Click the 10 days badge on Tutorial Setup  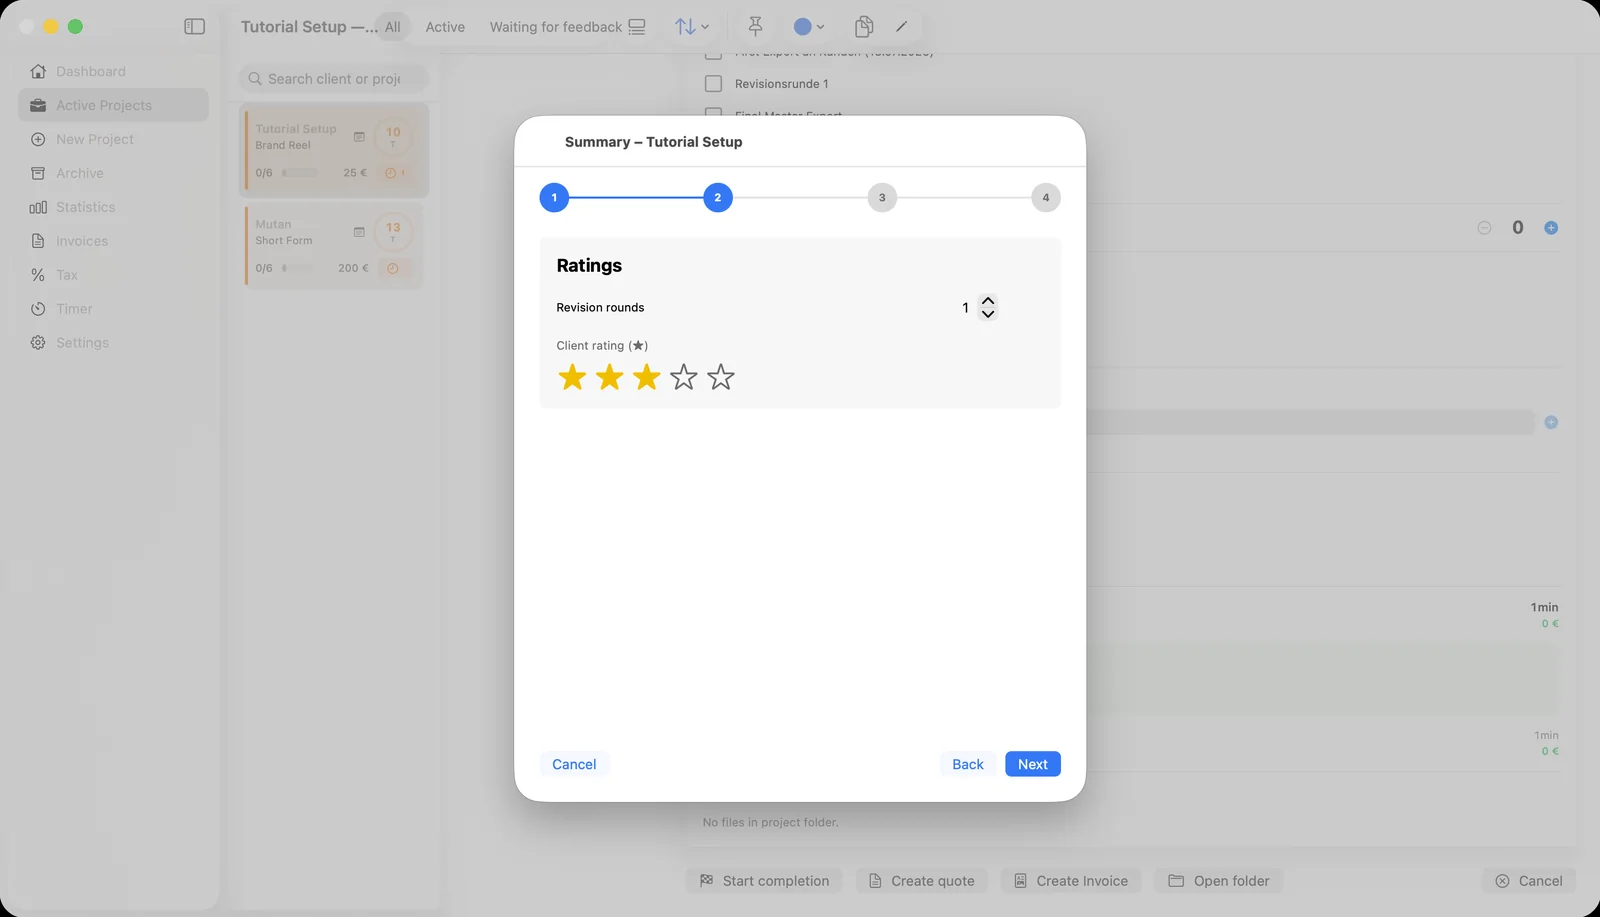[393, 136]
